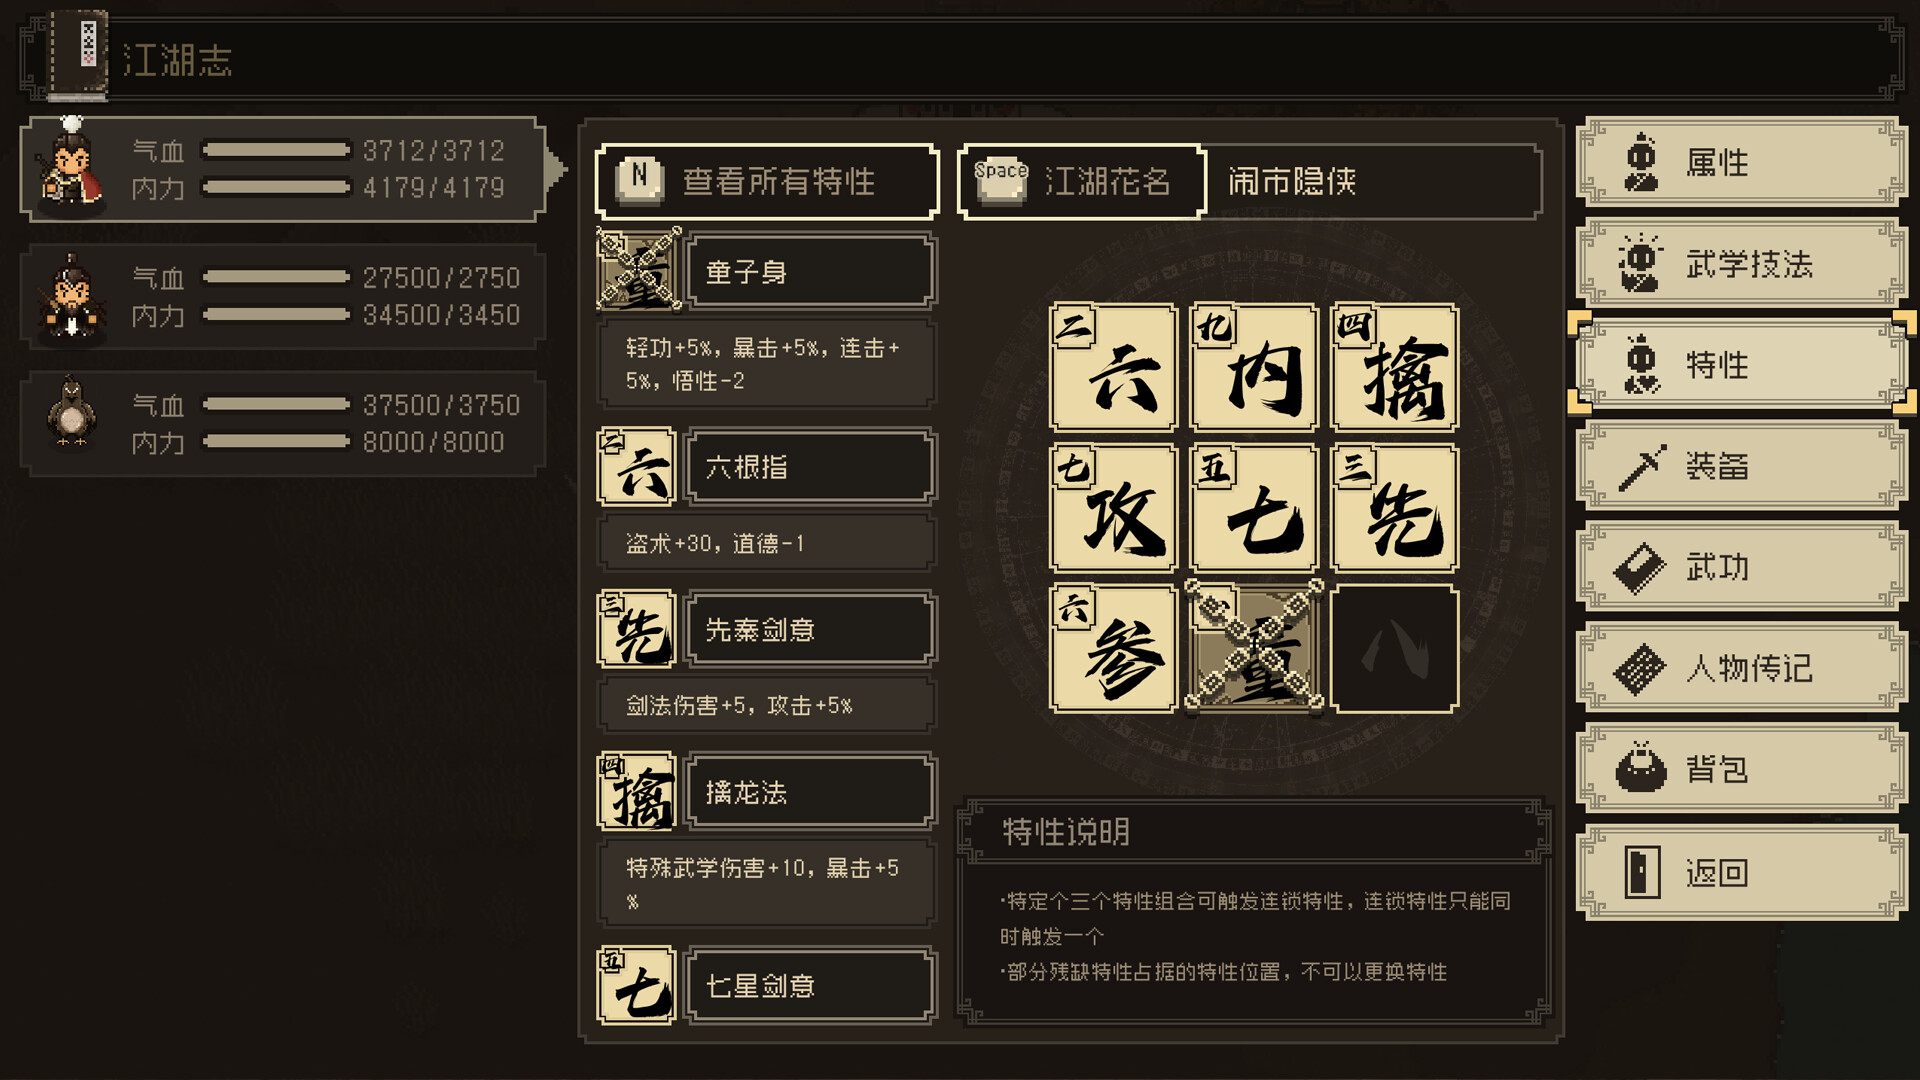This screenshot has width=1920, height=1080.
Task: Click the empty 八 trait slot
Action: point(1394,649)
